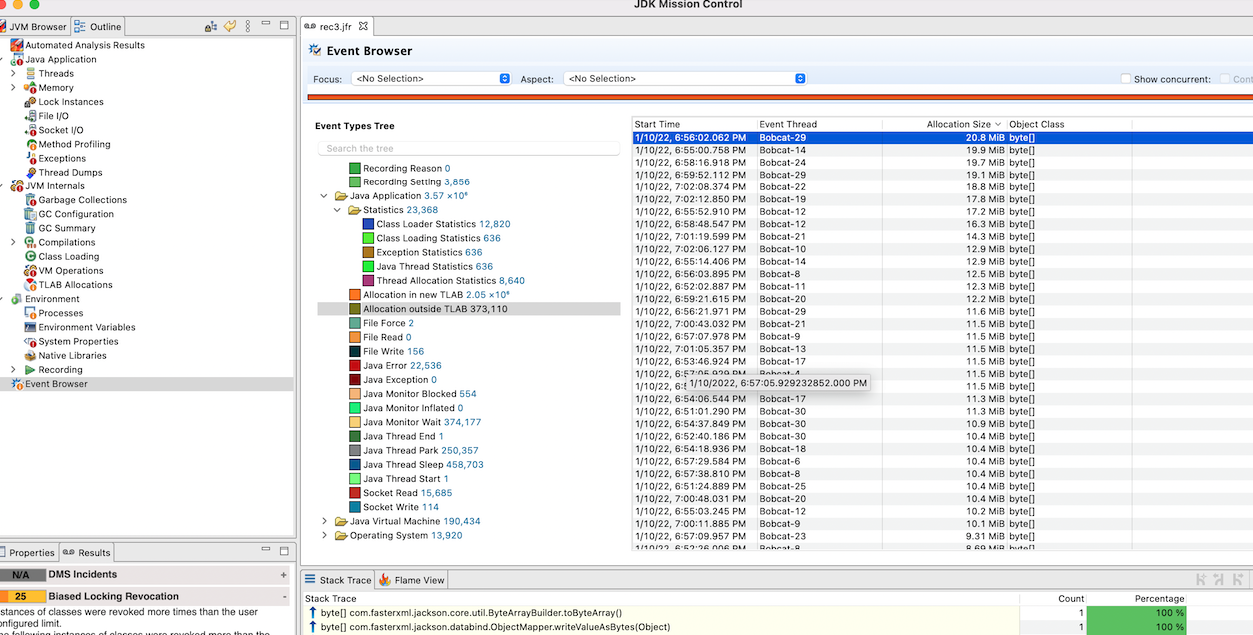Viewport: 1253px width, 635px height.
Task: Expand the Java Virtual Machine folder
Action: [x=324, y=521]
